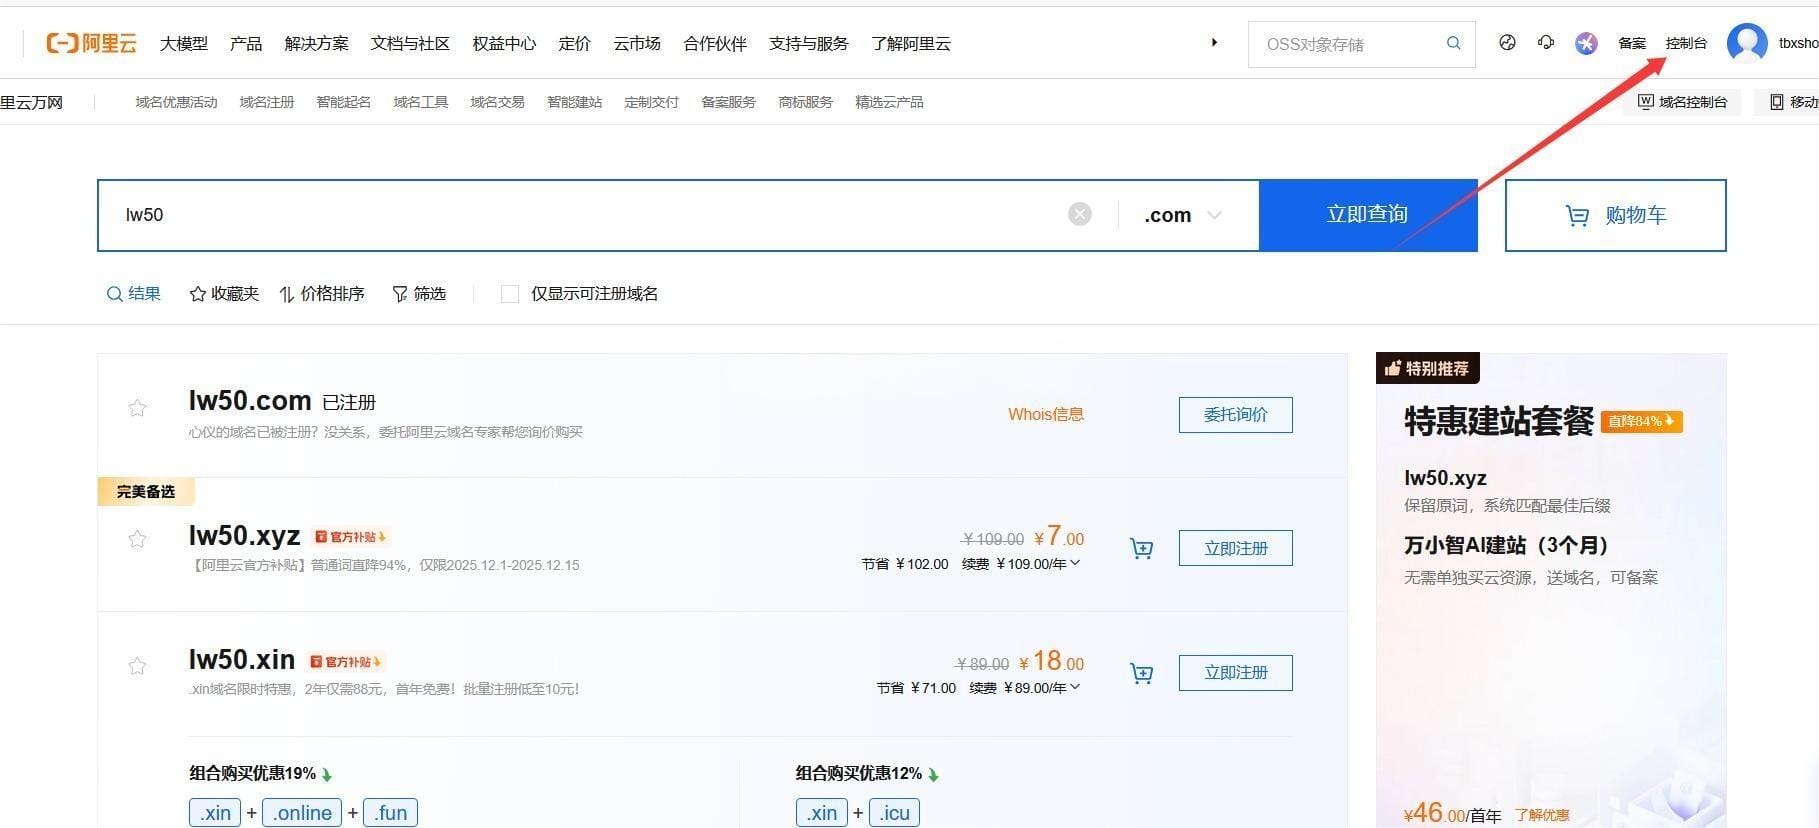Open 智能建站 sub-nav link
The height and width of the screenshot is (828, 1819).
pos(575,102)
